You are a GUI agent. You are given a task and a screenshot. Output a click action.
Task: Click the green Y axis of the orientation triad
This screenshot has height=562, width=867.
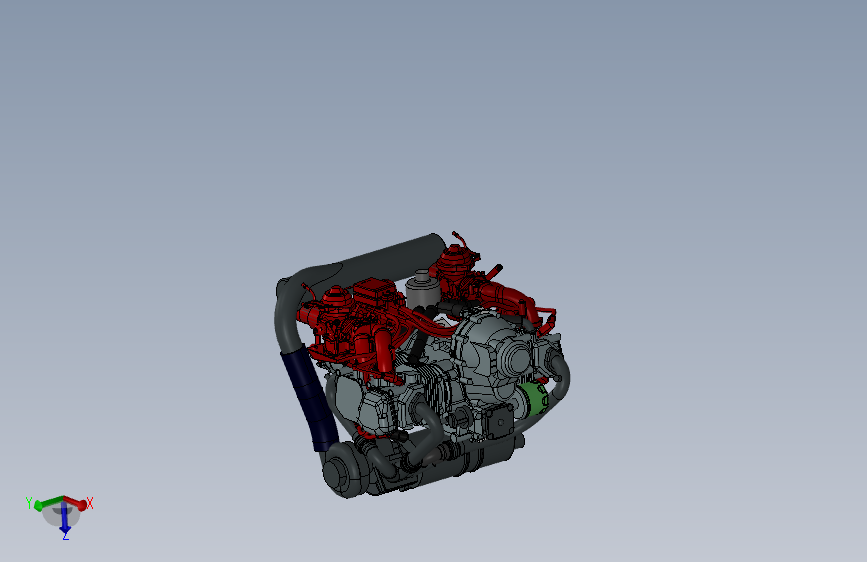pos(48,503)
